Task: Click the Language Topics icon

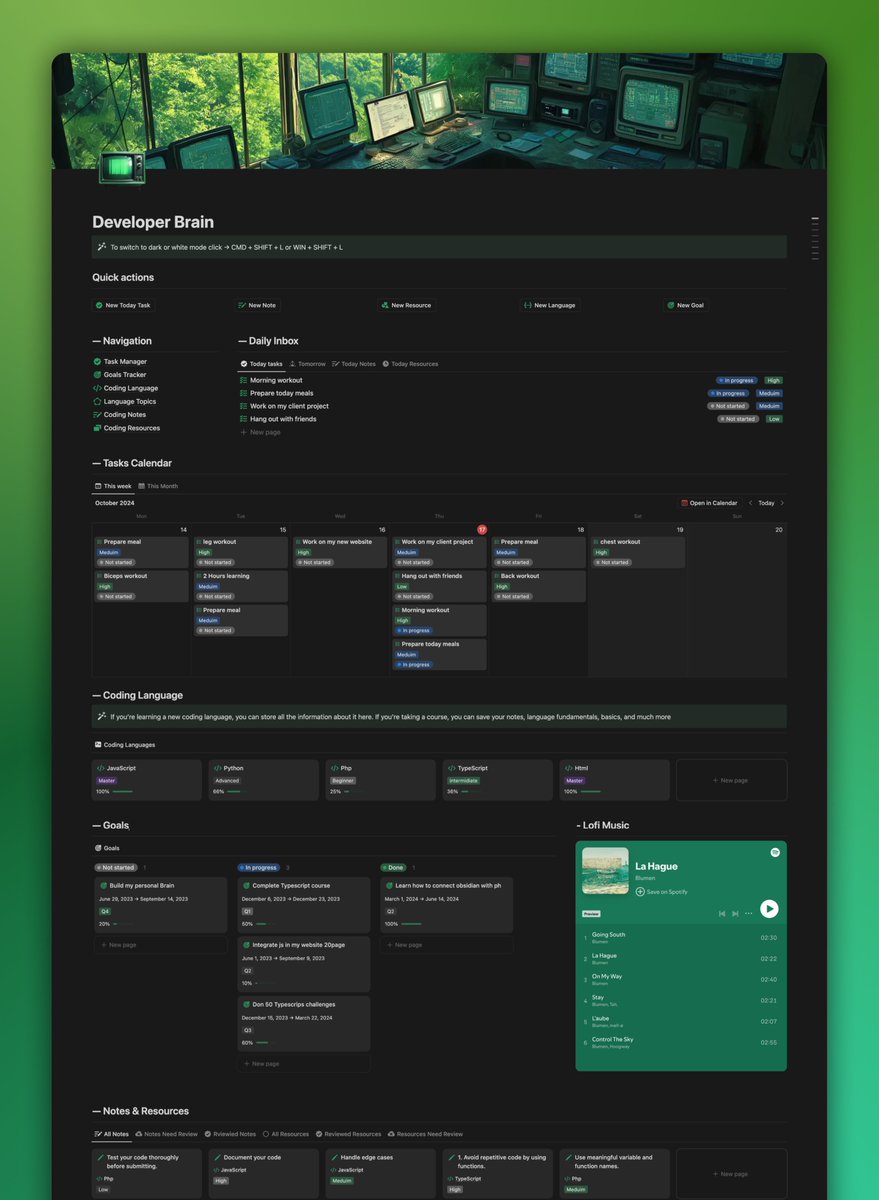Action: click(x=97, y=401)
